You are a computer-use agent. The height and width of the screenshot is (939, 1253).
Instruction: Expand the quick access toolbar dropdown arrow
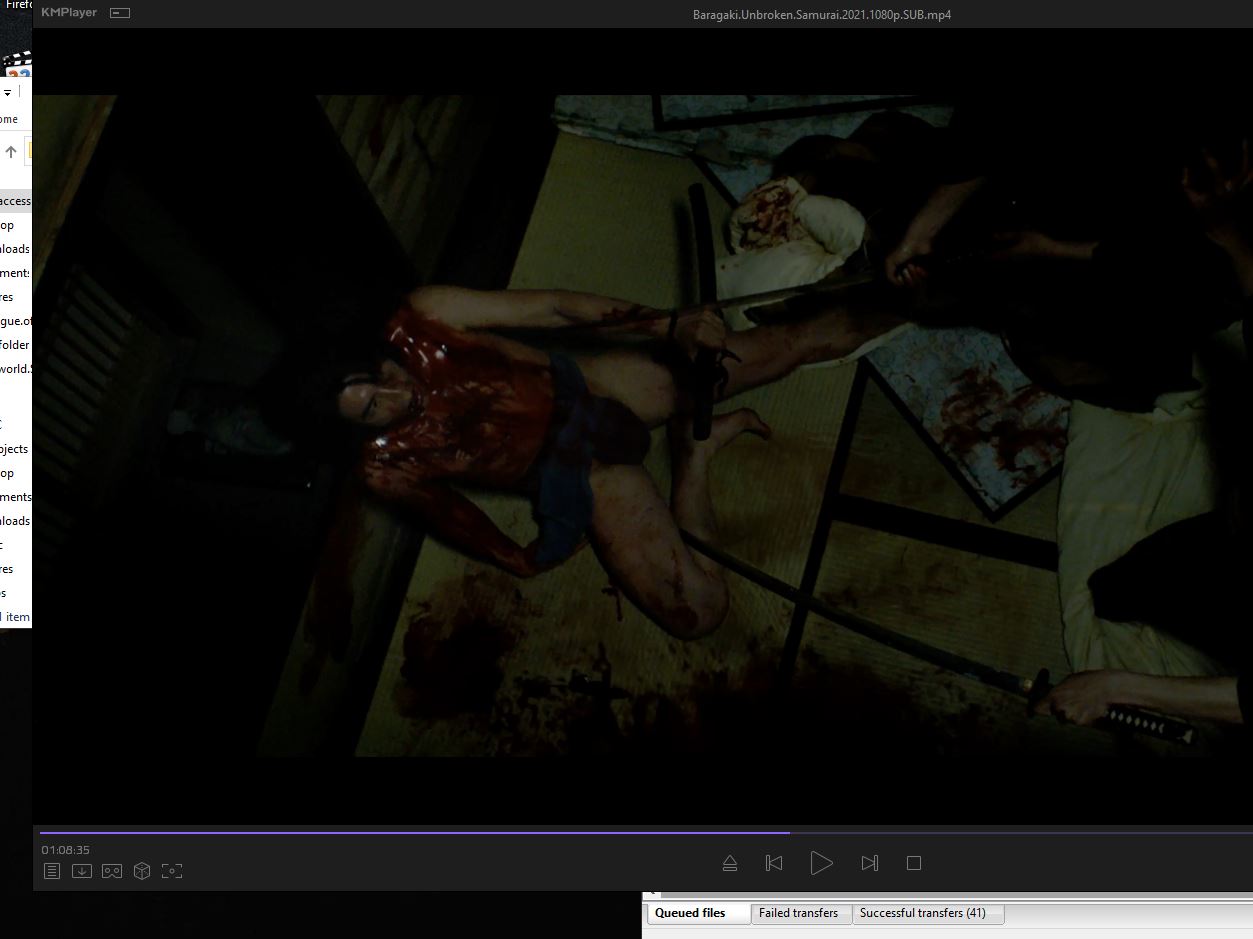click(7, 92)
